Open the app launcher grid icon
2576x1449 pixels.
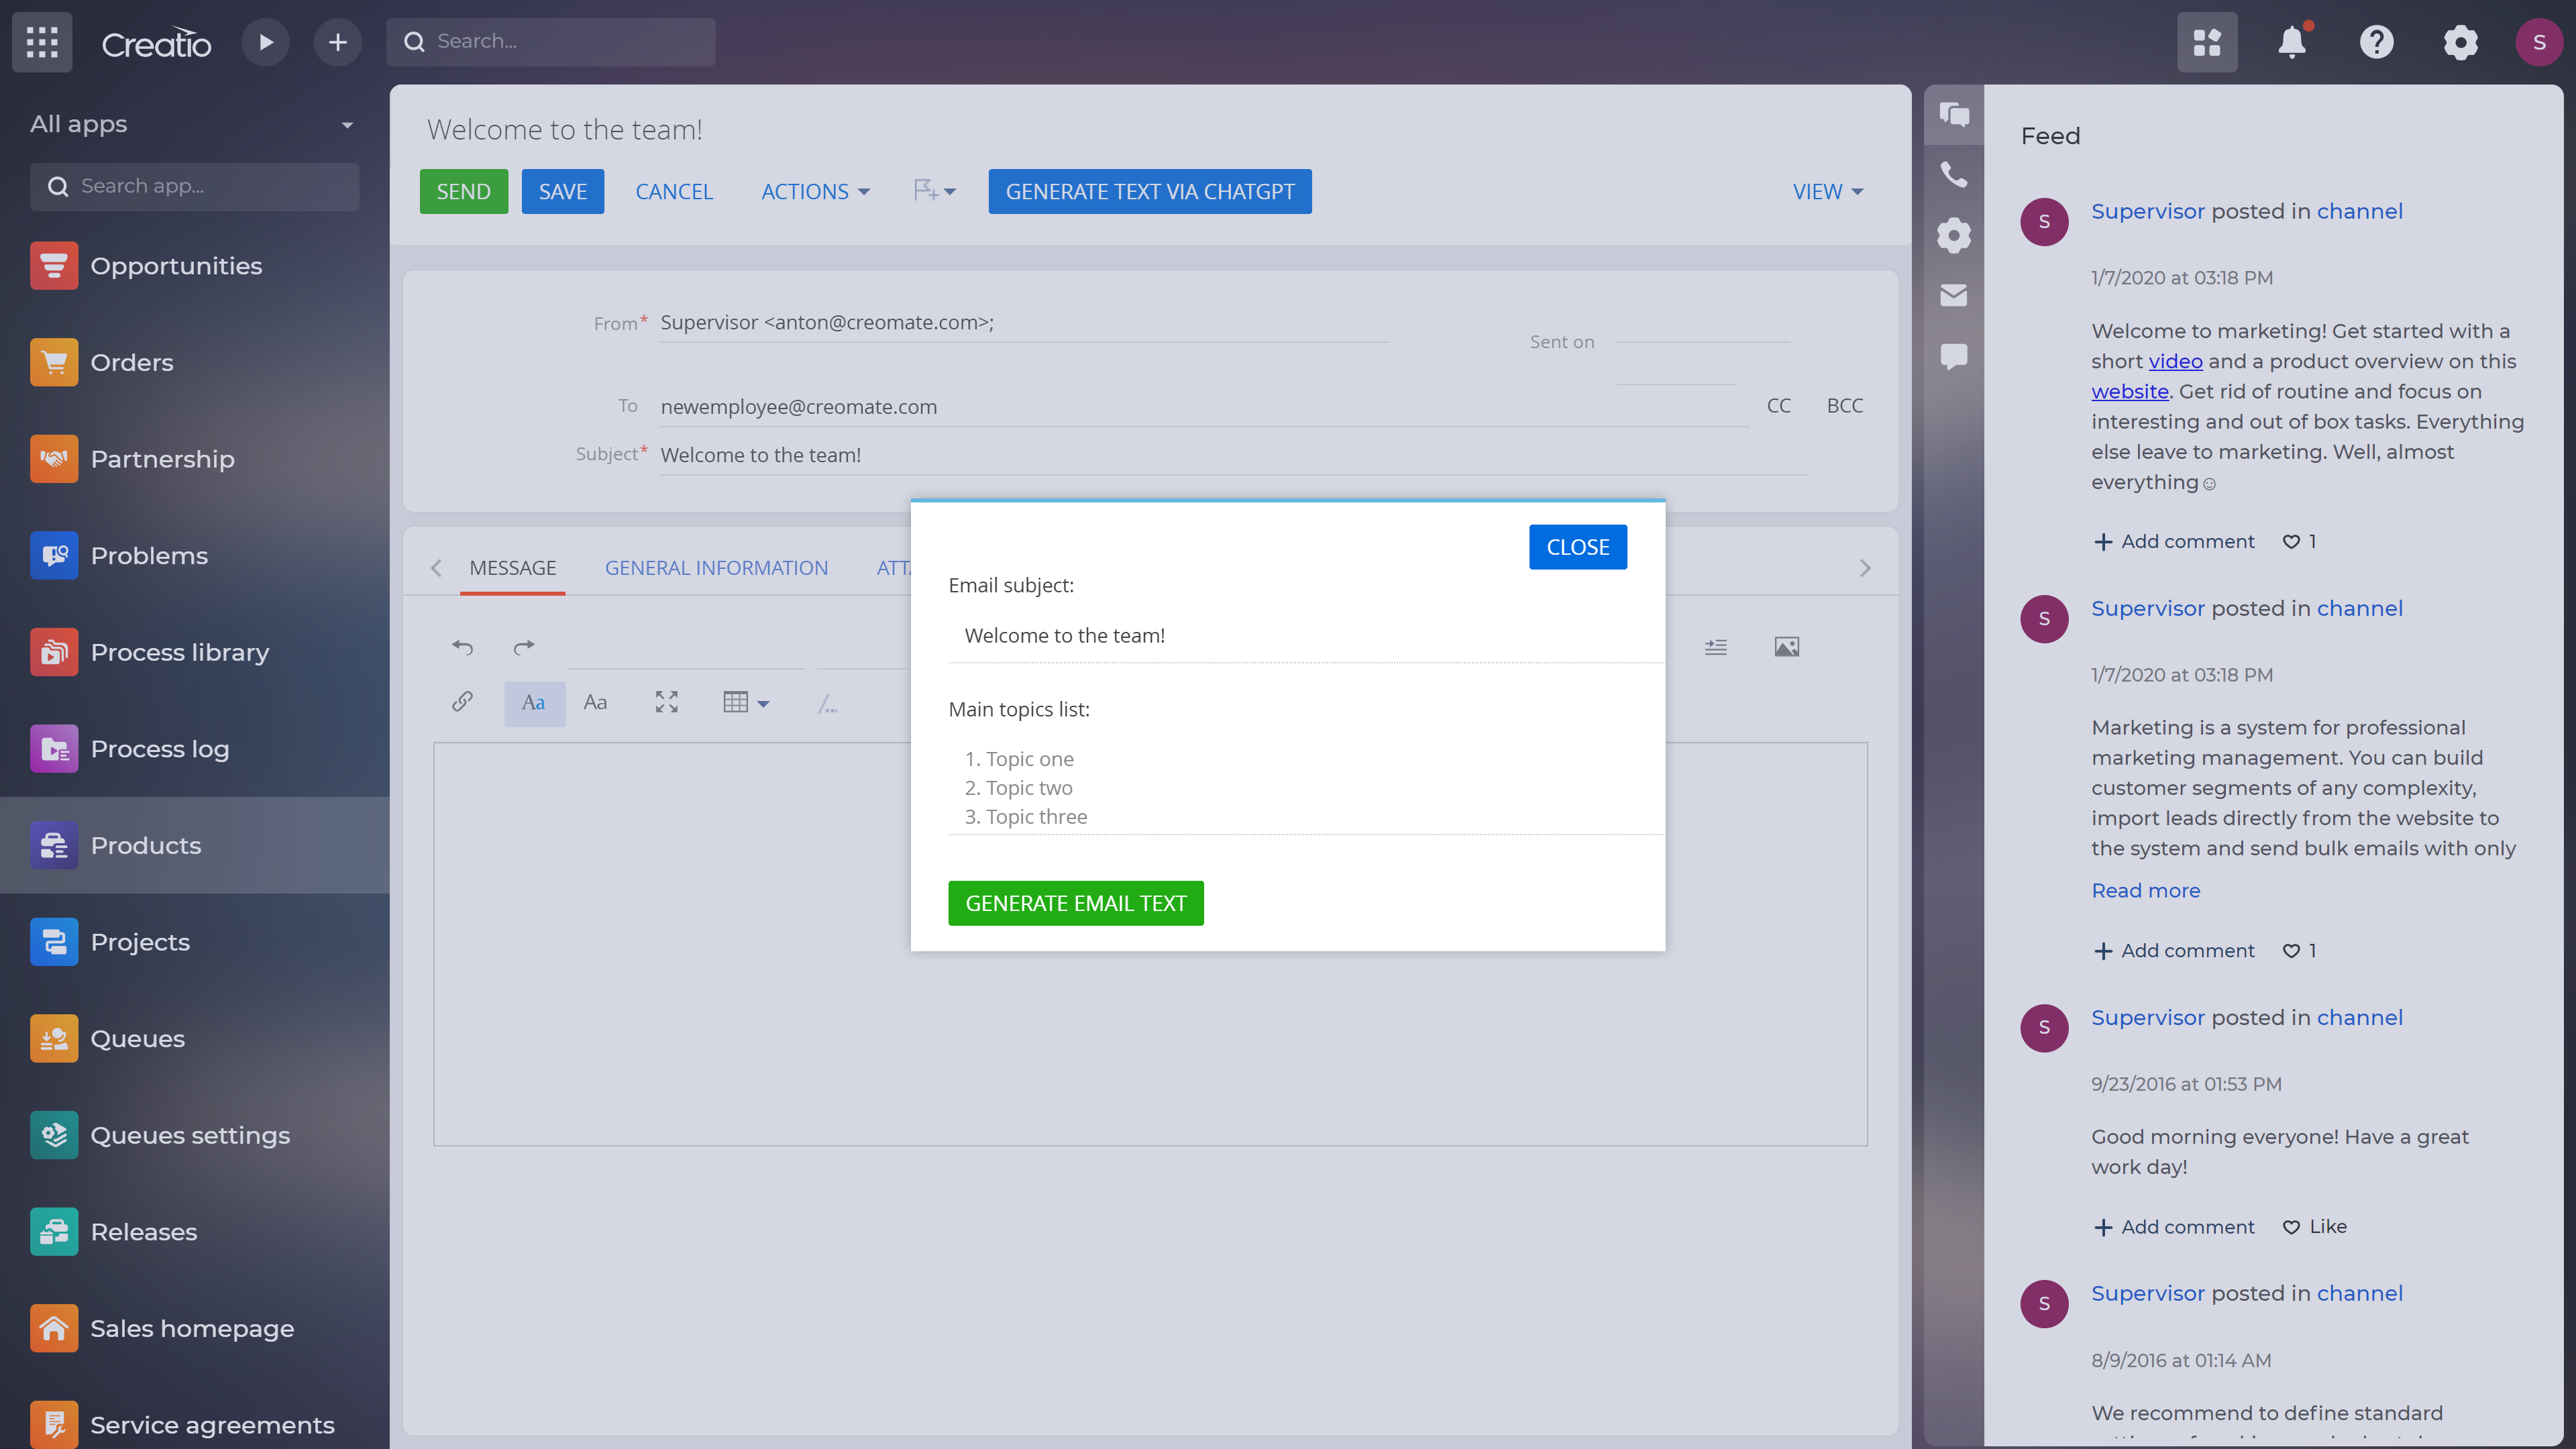(x=42, y=42)
